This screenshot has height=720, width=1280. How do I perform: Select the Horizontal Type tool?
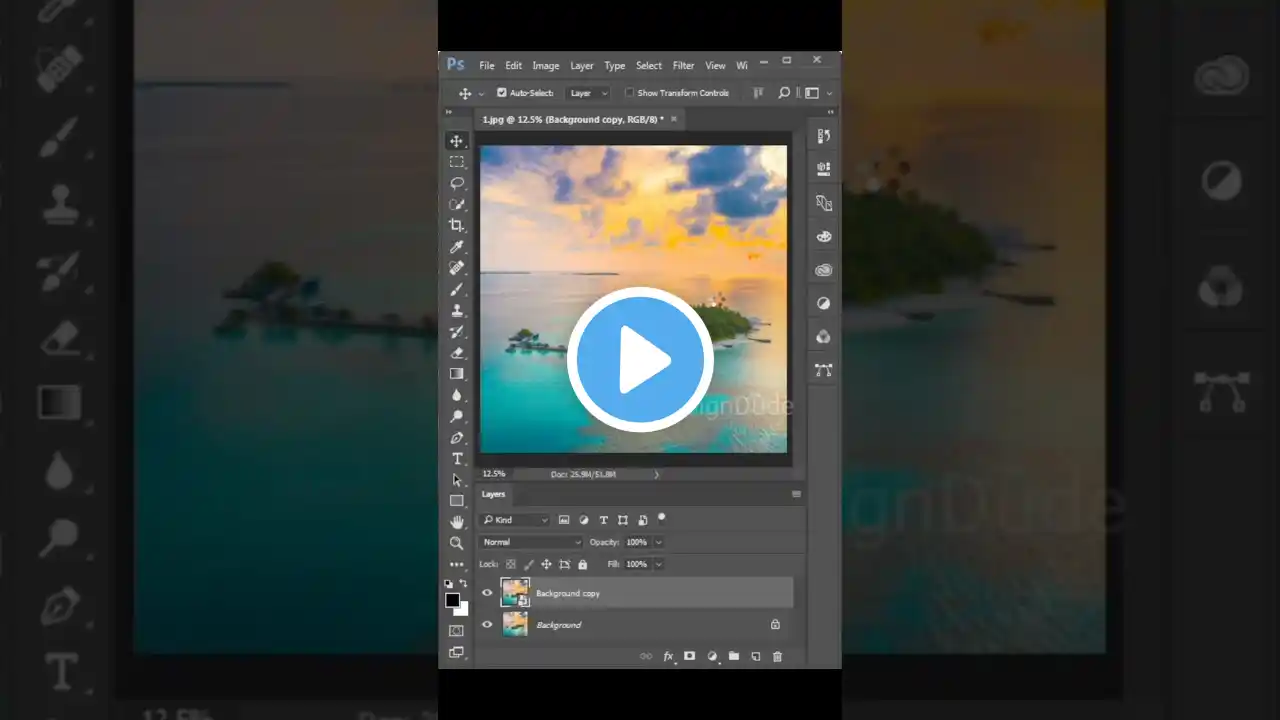[457, 459]
